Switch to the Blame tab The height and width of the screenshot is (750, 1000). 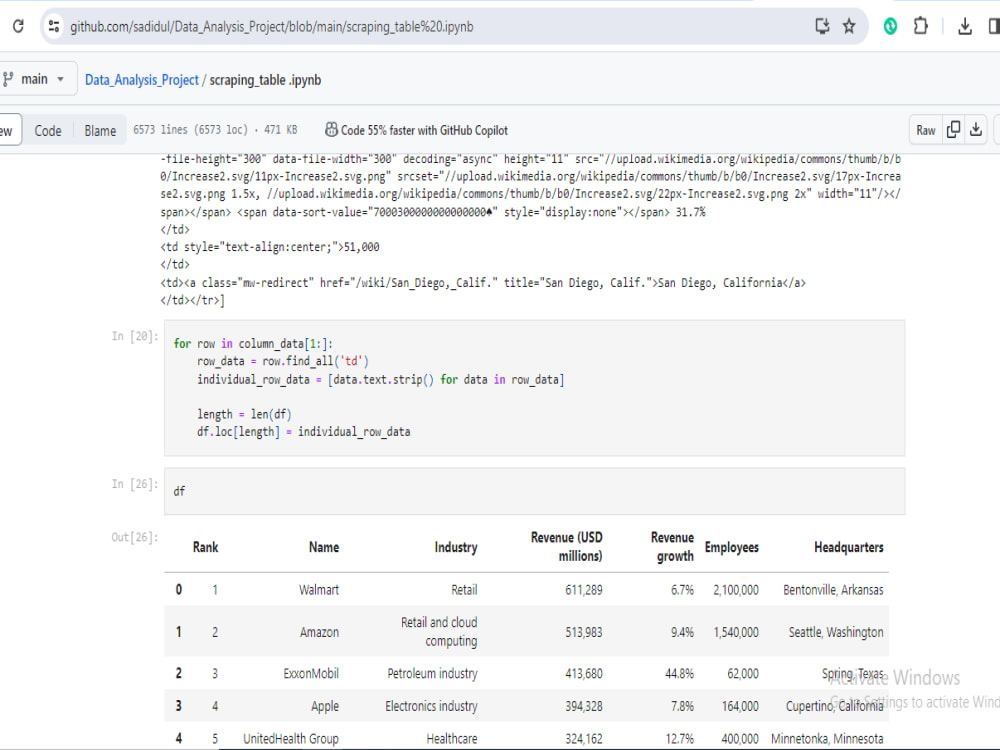click(99, 130)
